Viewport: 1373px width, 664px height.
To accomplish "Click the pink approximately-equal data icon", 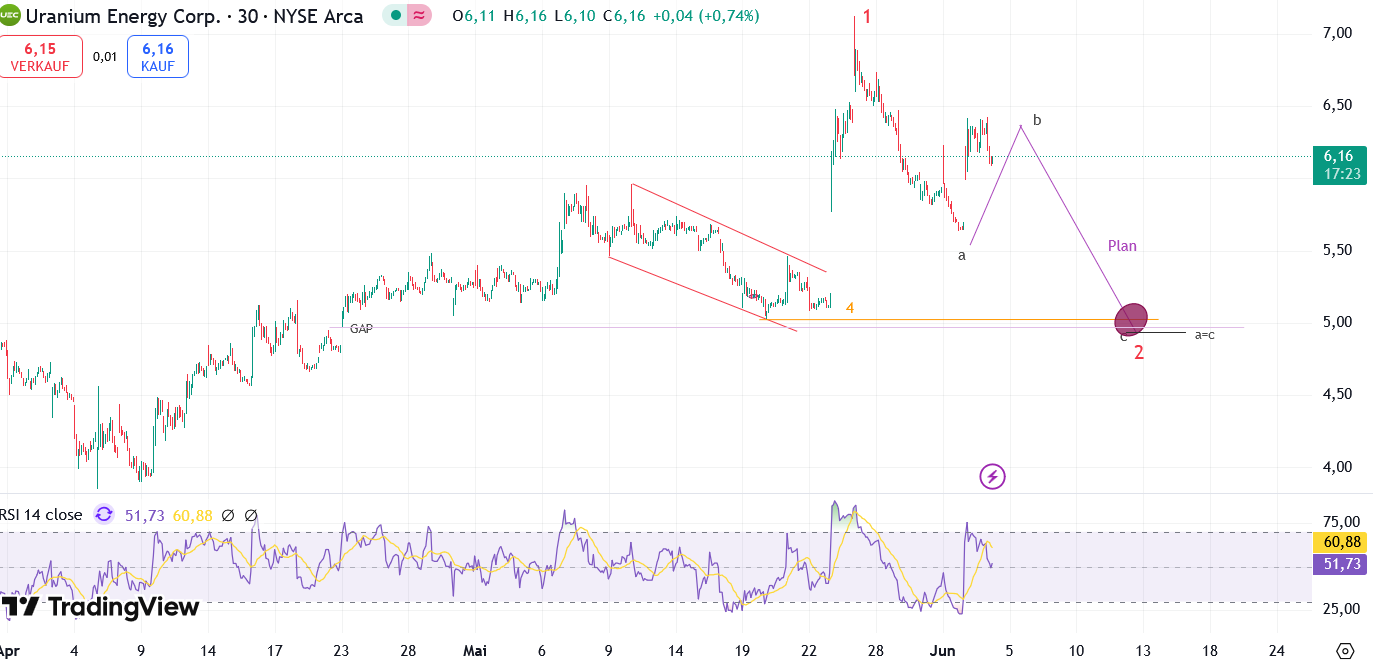I will pyautogui.click(x=419, y=16).
